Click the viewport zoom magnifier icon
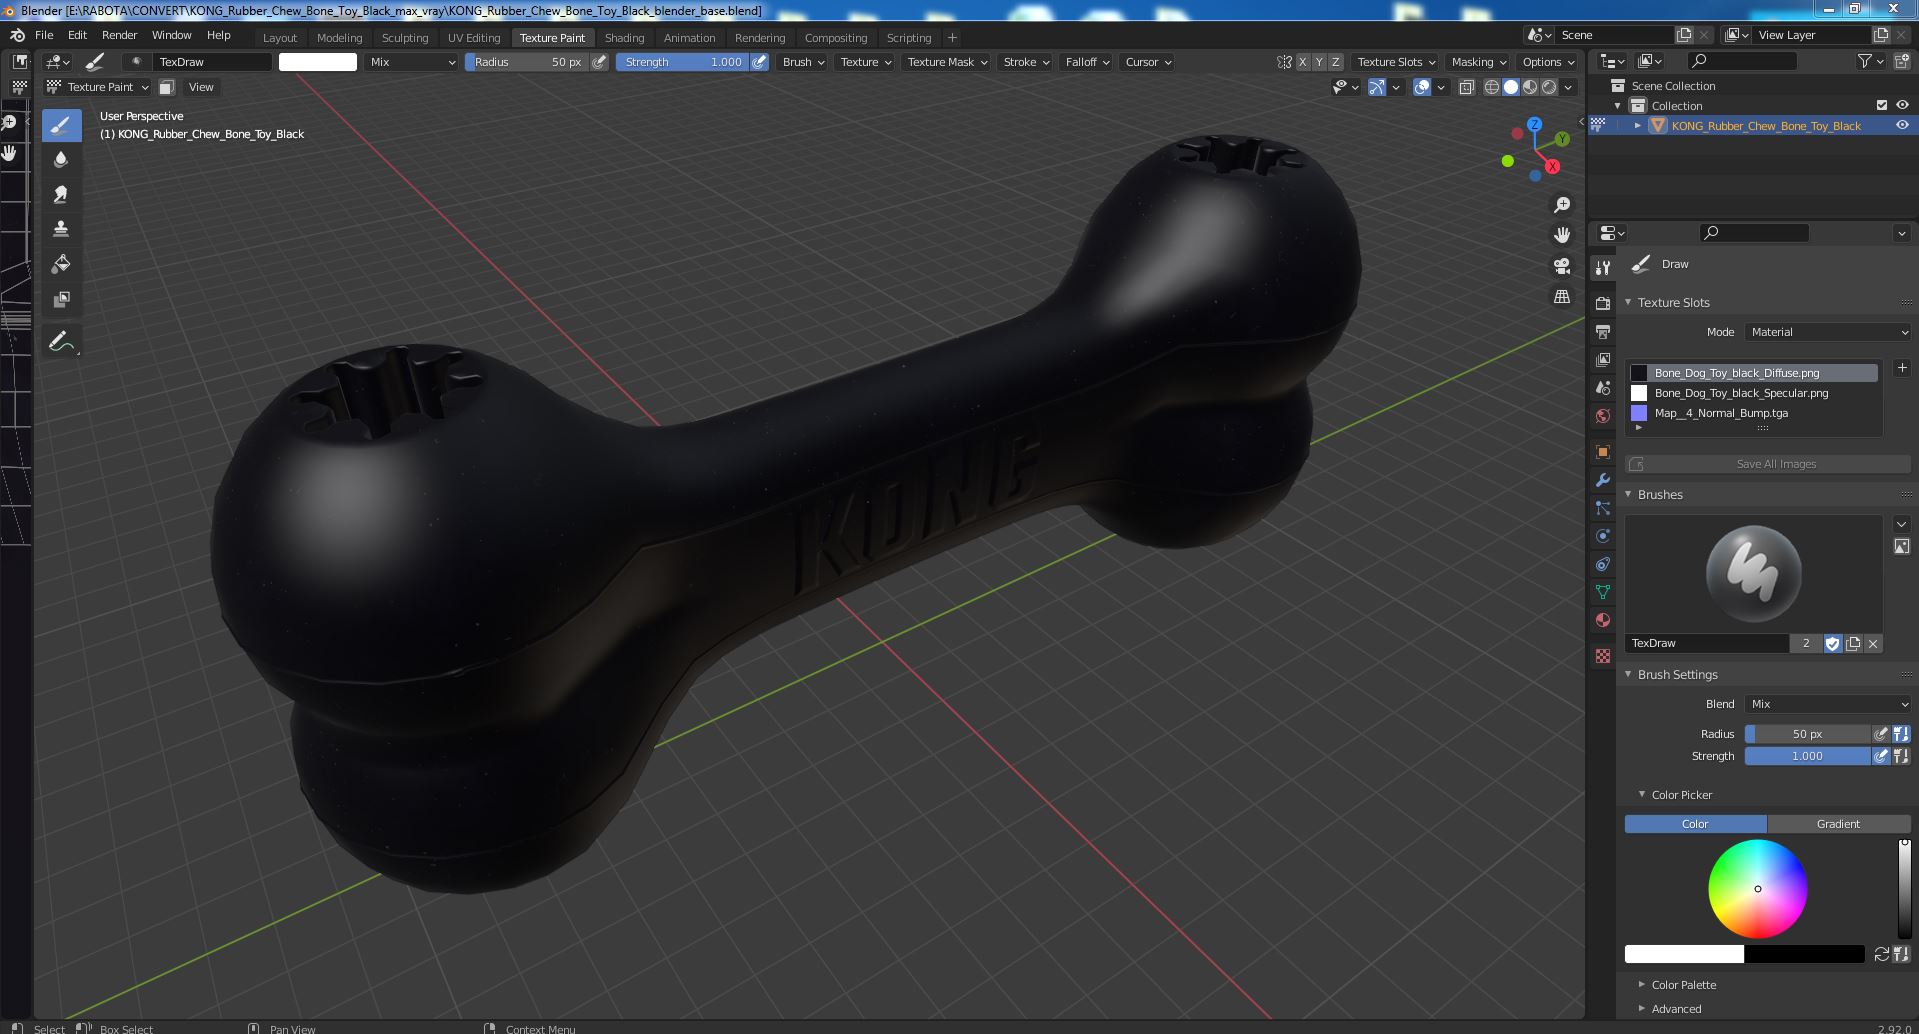The width and height of the screenshot is (1919, 1034). (1561, 205)
